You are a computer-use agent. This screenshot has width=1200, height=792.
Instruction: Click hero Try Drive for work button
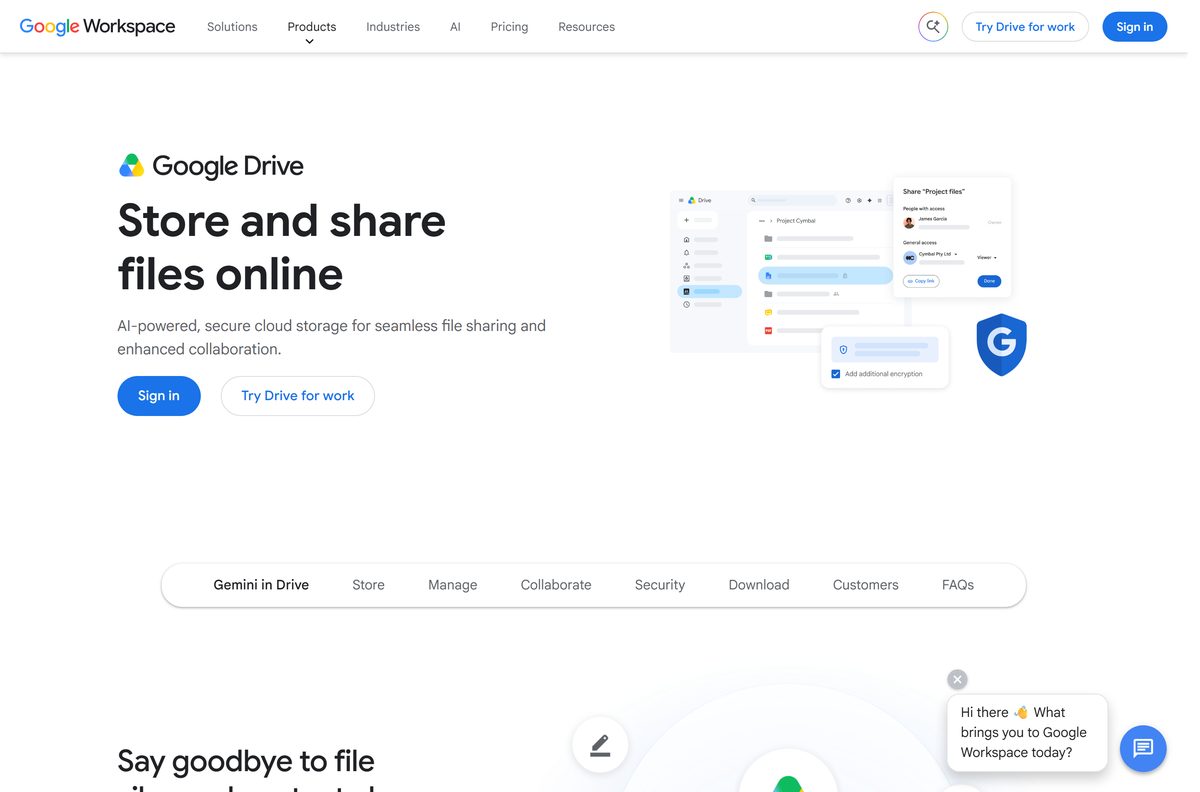(298, 396)
